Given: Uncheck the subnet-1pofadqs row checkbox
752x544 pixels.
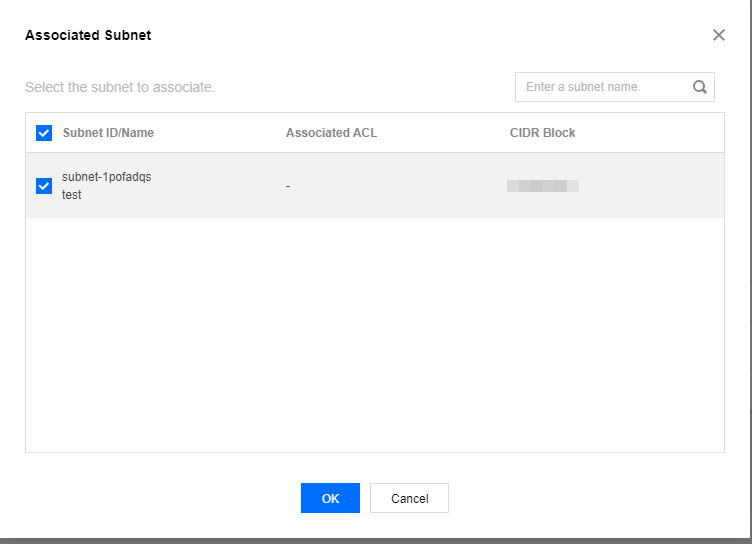Looking at the screenshot, I should tap(44, 186).
